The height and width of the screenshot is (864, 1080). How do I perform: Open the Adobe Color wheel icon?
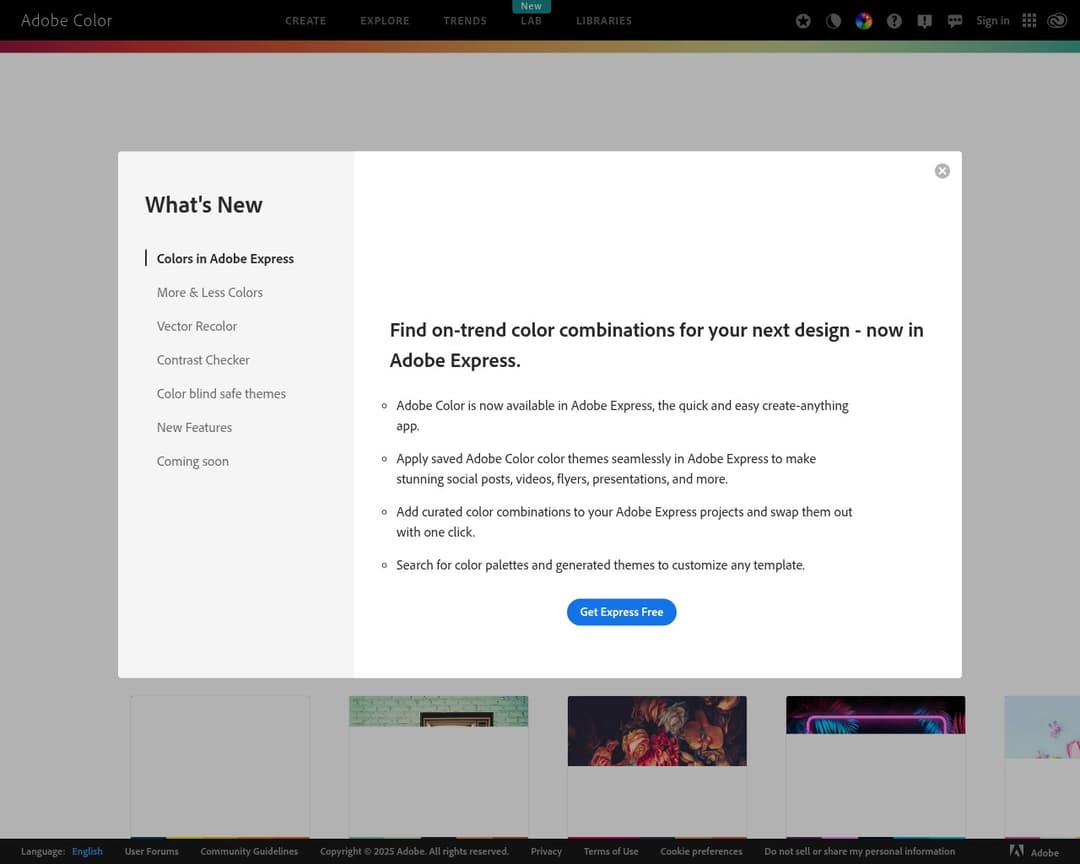click(863, 20)
